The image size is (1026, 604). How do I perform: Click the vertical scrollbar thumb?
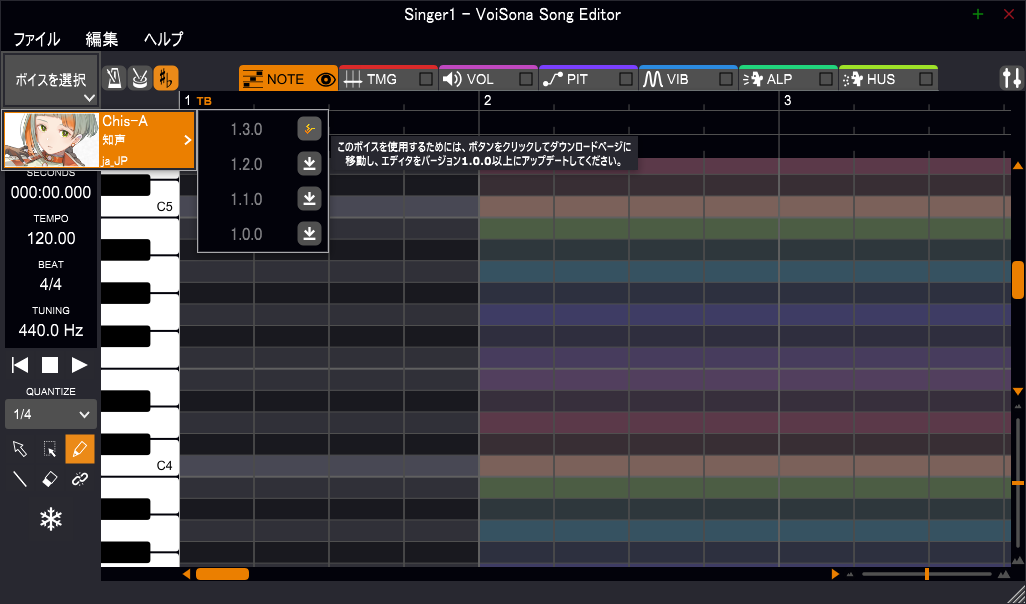pos(1017,279)
